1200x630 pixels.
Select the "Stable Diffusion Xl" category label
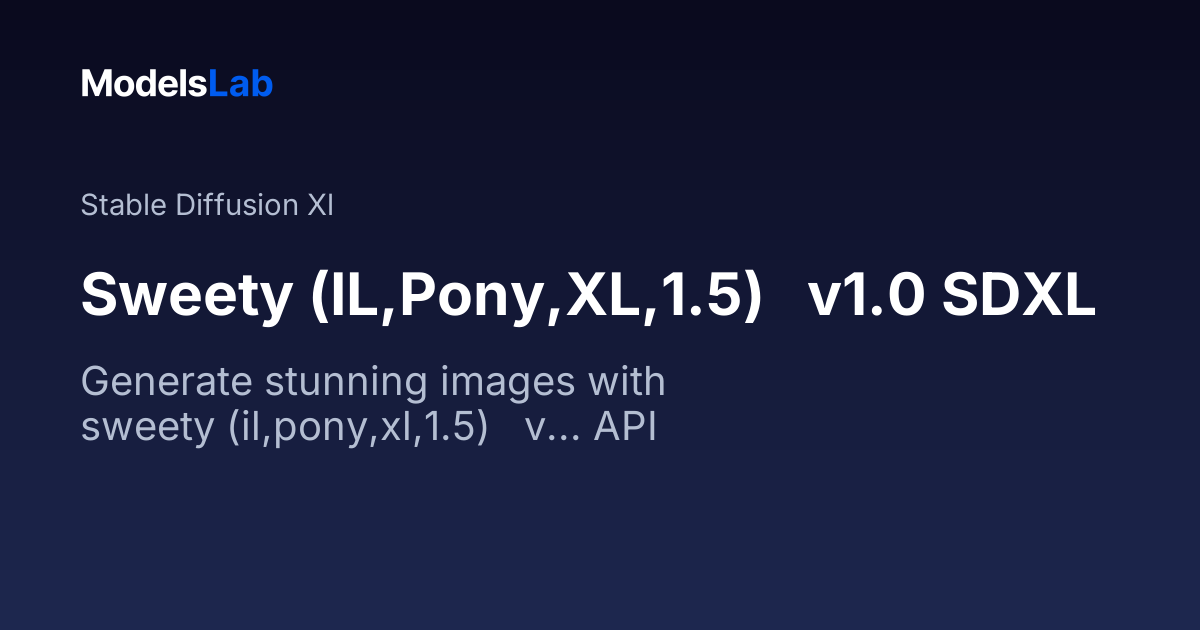coord(207,206)
